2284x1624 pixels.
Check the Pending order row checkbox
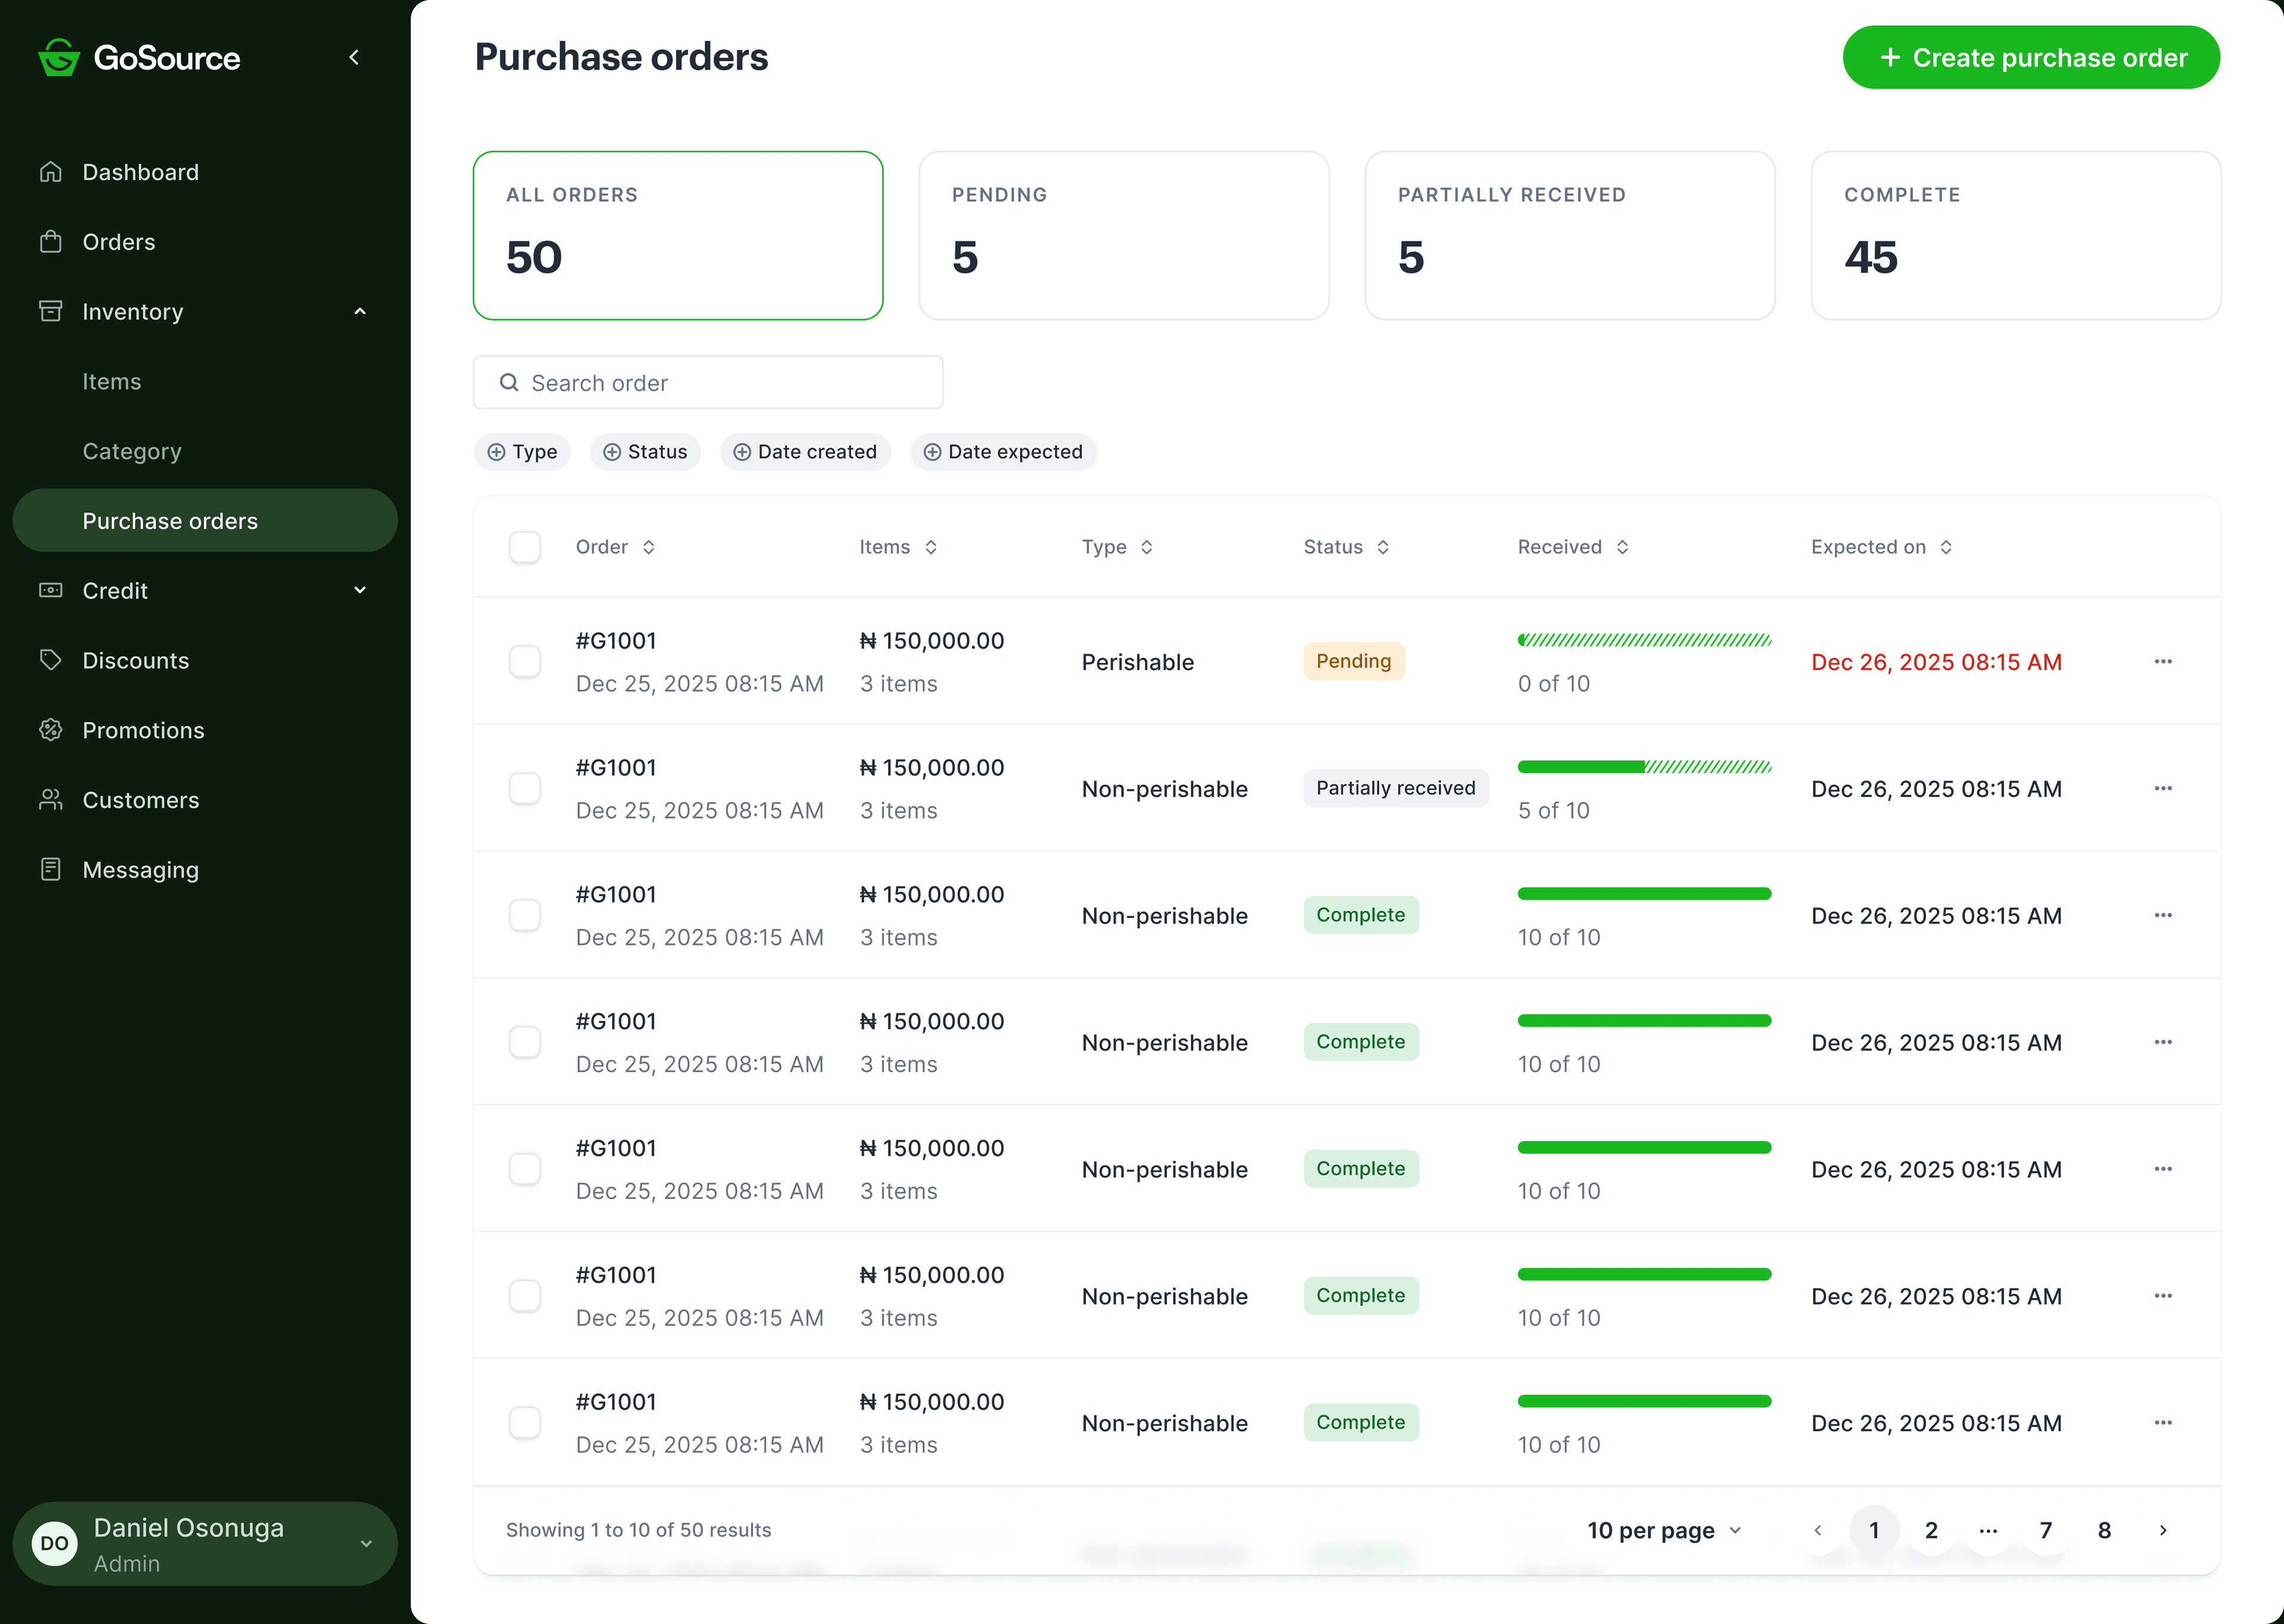click(525, 661)
